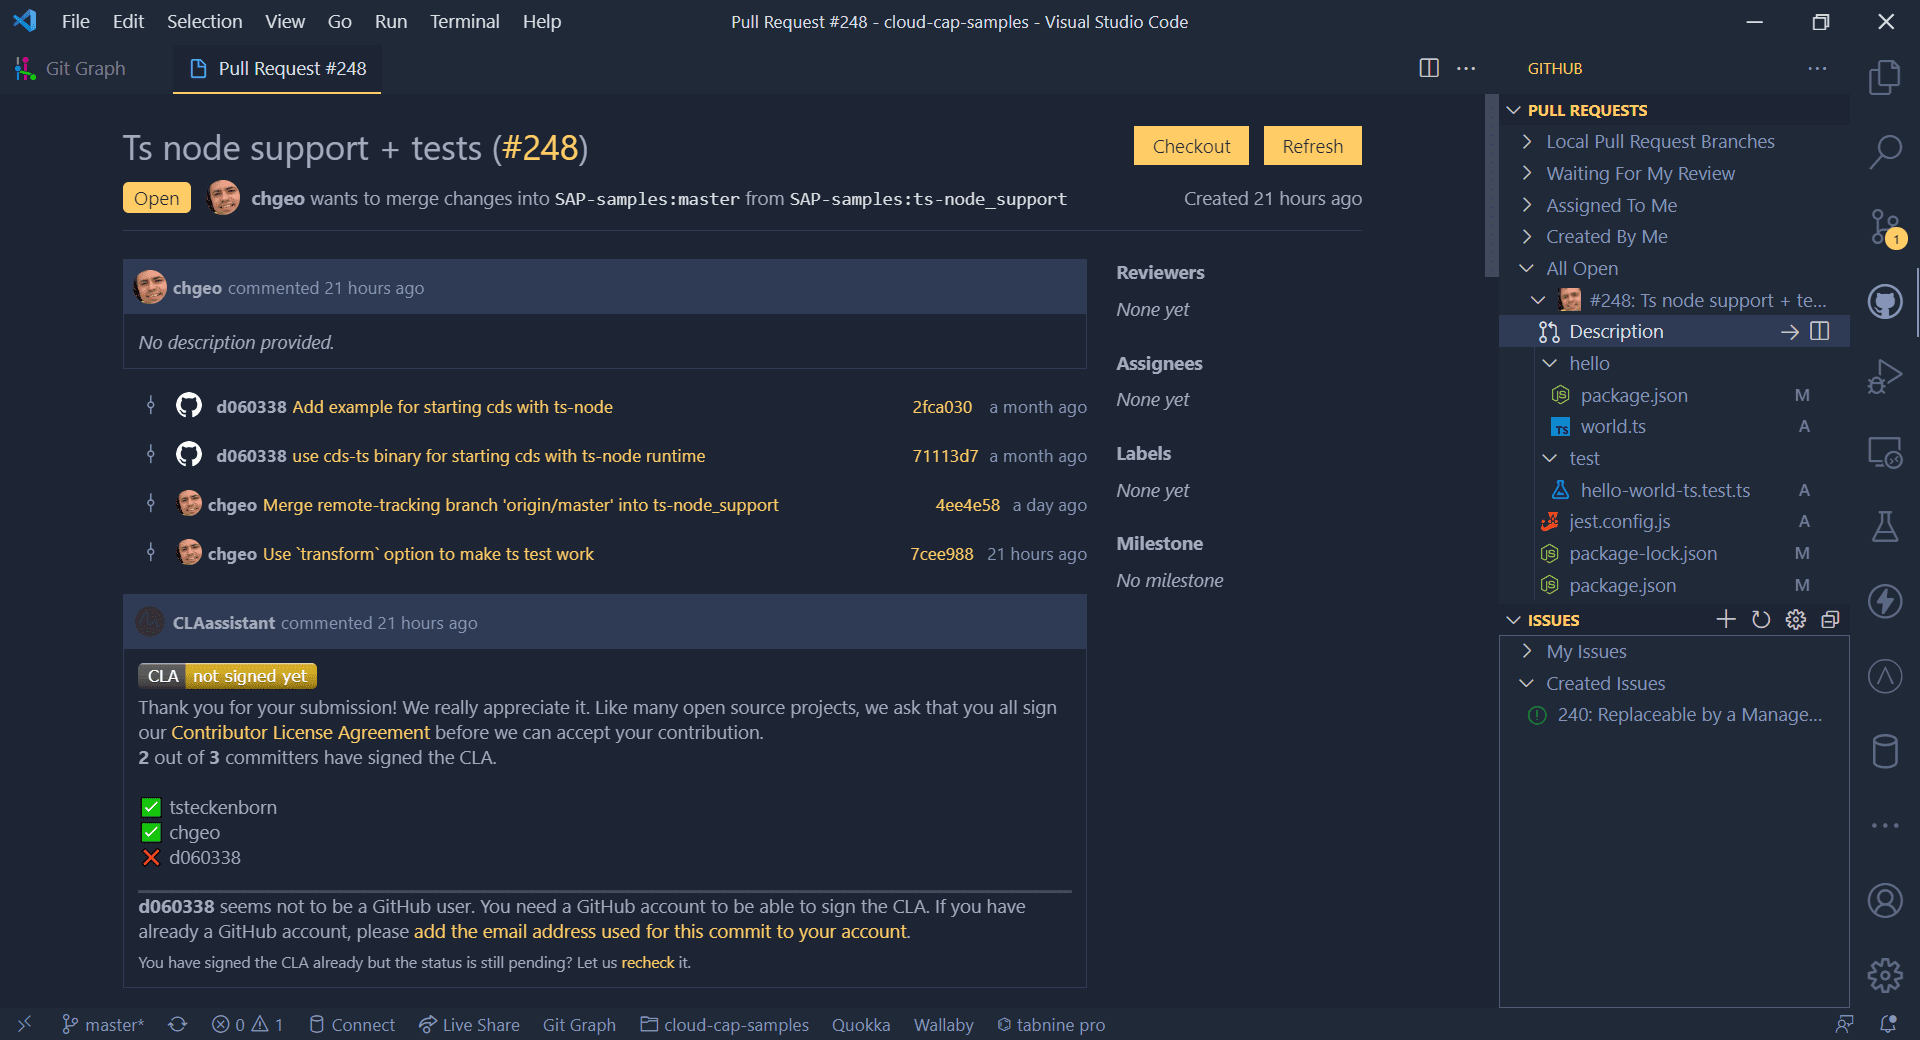Open the Explorer view in activity bar
This screenshot has width=1920, height=1040.
click(x=1885, y=77)
